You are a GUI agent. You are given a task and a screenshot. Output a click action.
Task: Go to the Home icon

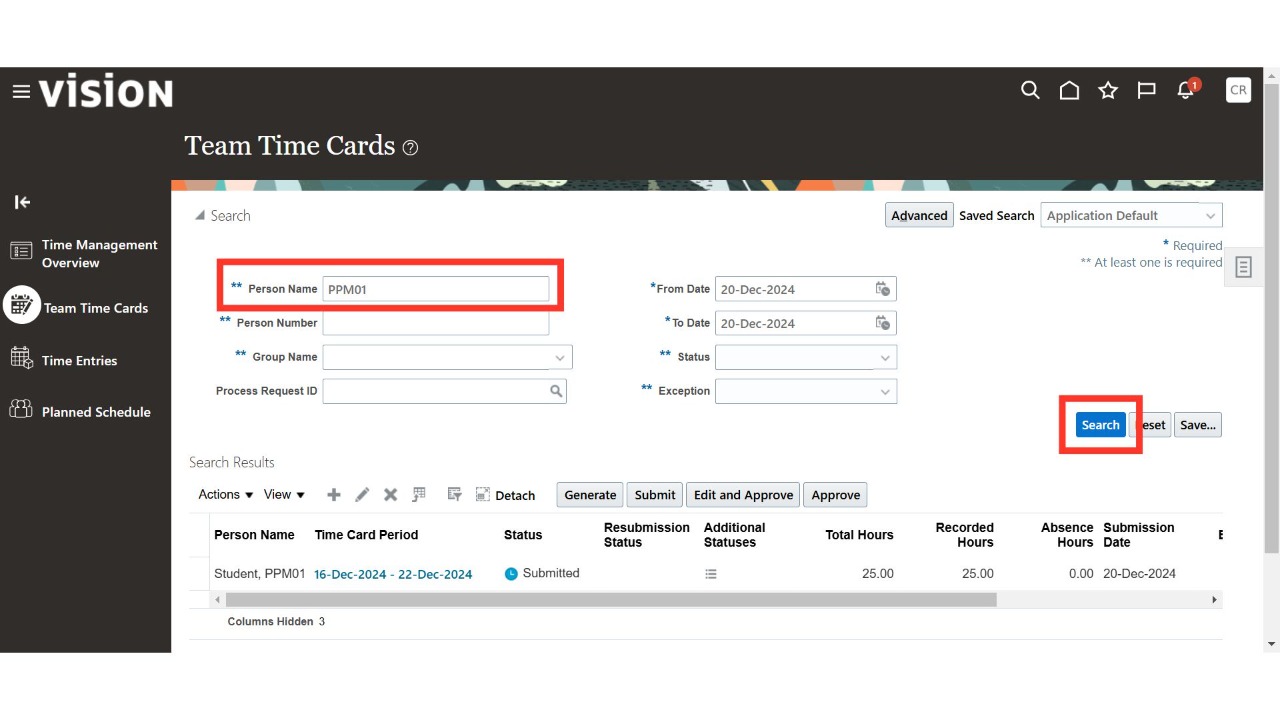pyautogui.click(x=1069, y=91)
